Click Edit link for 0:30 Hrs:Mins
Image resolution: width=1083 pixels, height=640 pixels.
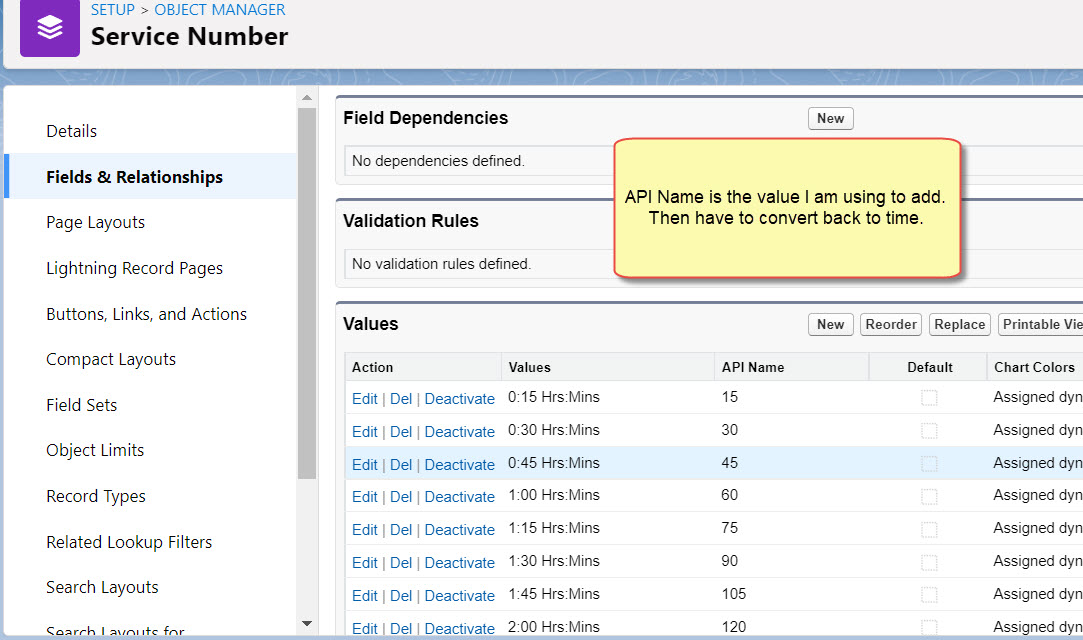(x=364, y=432)
